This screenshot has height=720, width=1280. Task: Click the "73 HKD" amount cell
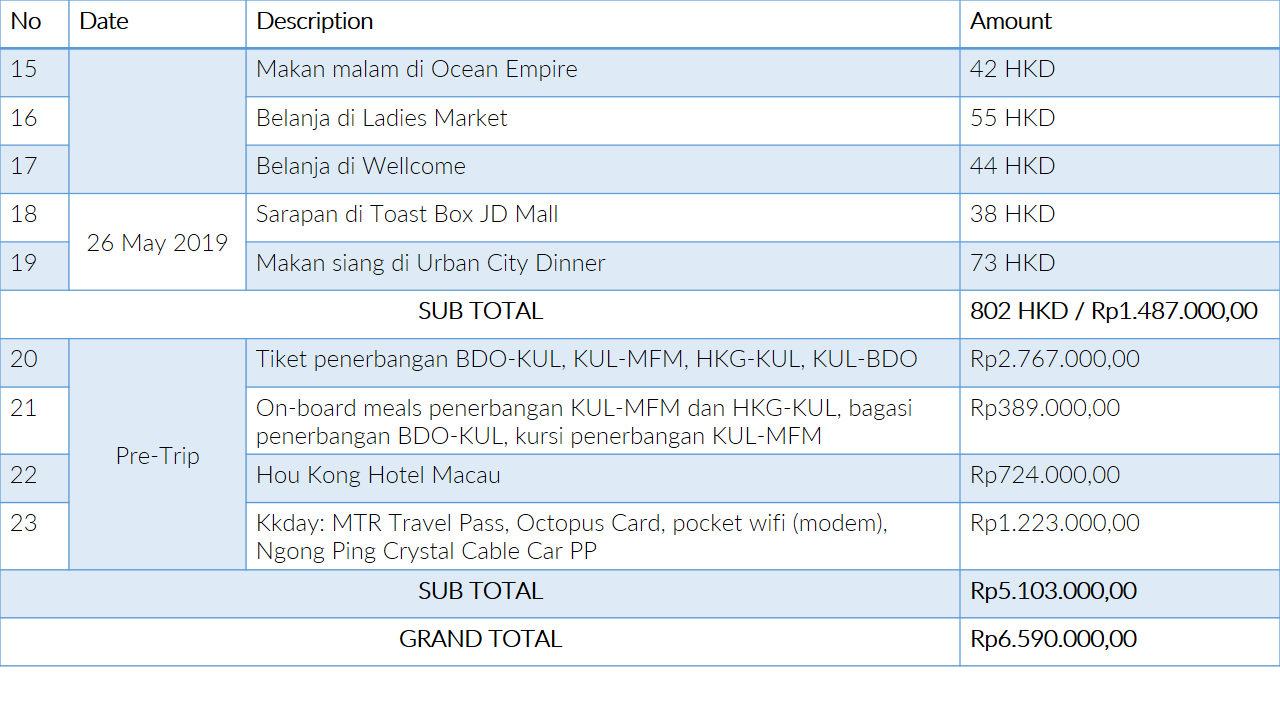[x=1012, y=264]
